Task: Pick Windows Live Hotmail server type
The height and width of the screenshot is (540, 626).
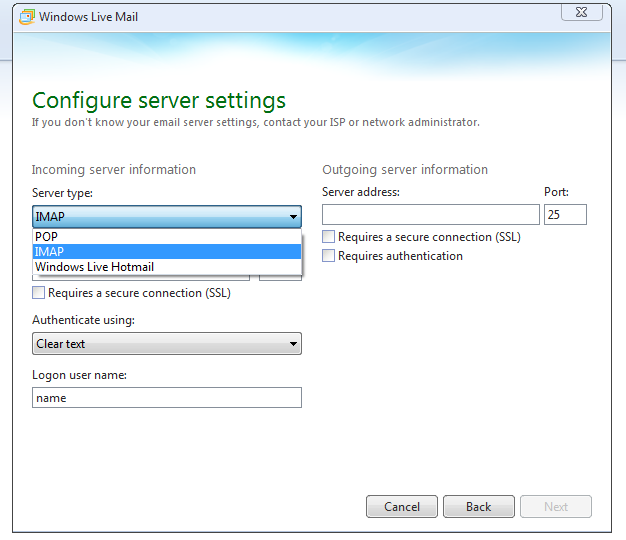Action: [x=166, y=267]
